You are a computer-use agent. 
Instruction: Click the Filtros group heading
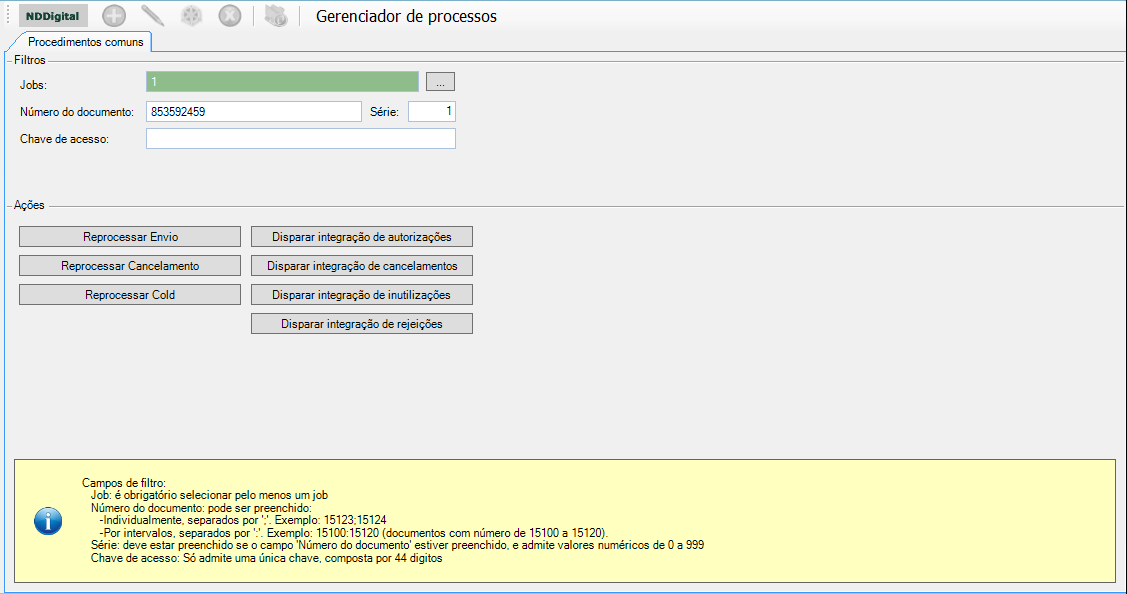coord(29,60)
